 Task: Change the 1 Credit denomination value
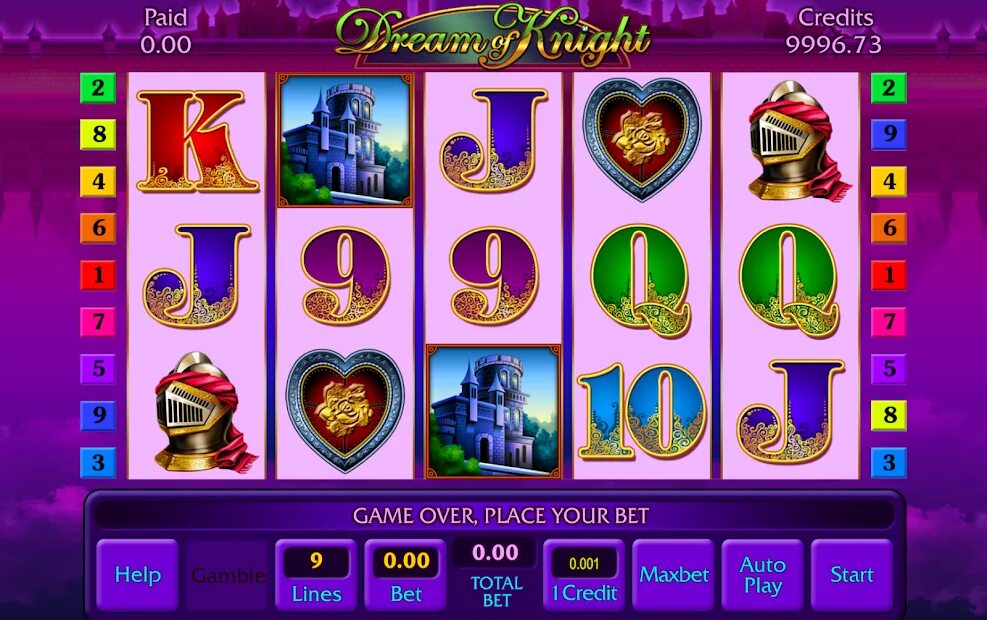pyautogui.click(x=584, y=575)
